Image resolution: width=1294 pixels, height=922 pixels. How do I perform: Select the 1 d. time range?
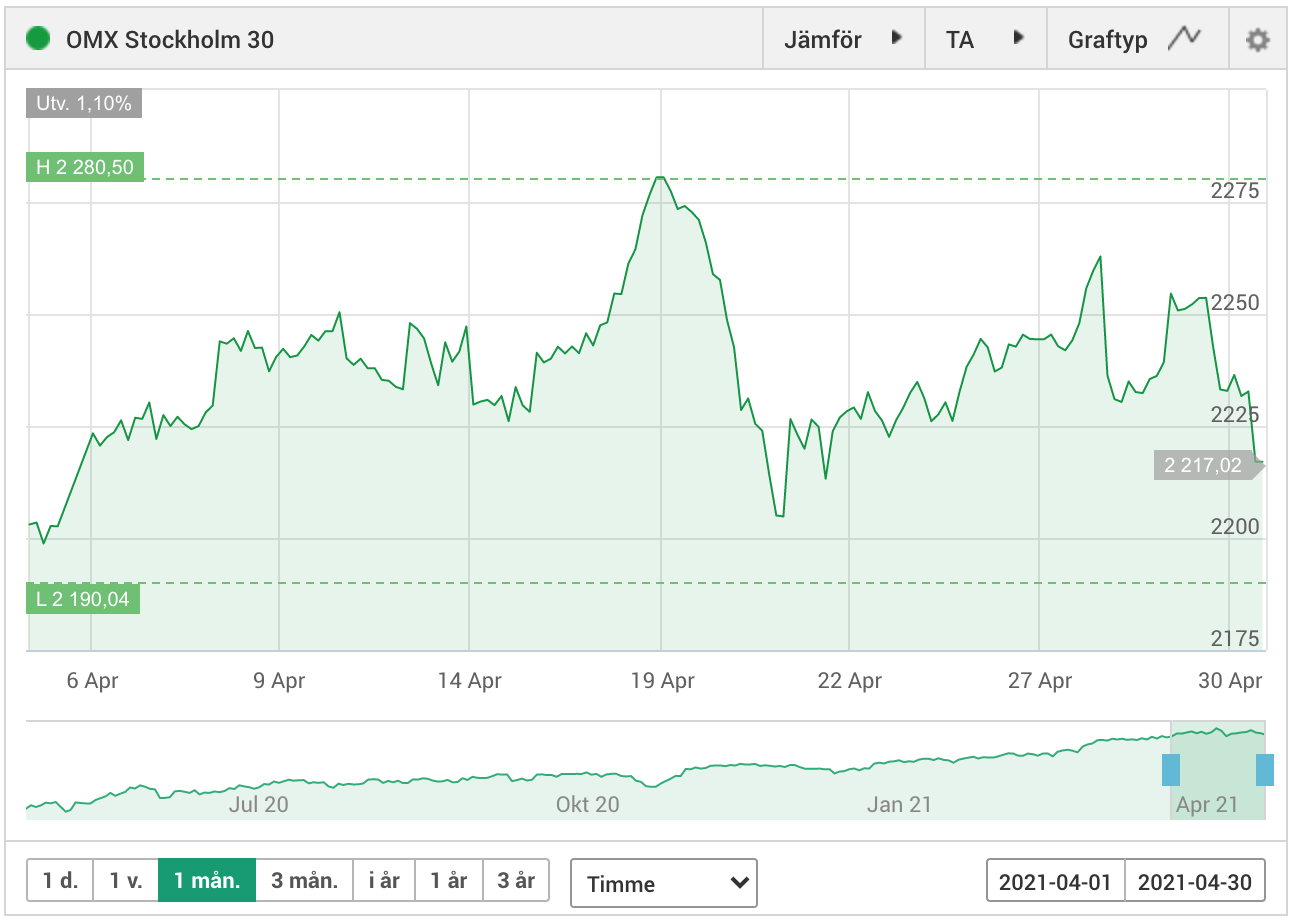click(60, 881)
